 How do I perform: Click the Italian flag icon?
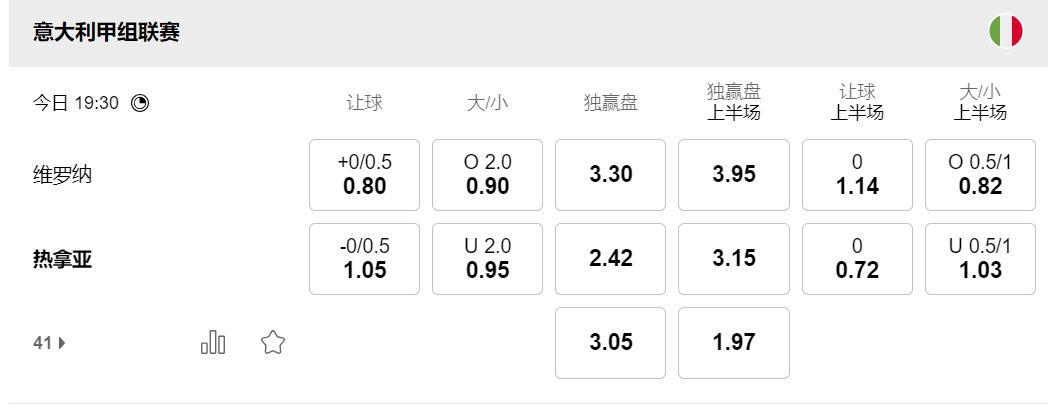(x=1005, y=32)
